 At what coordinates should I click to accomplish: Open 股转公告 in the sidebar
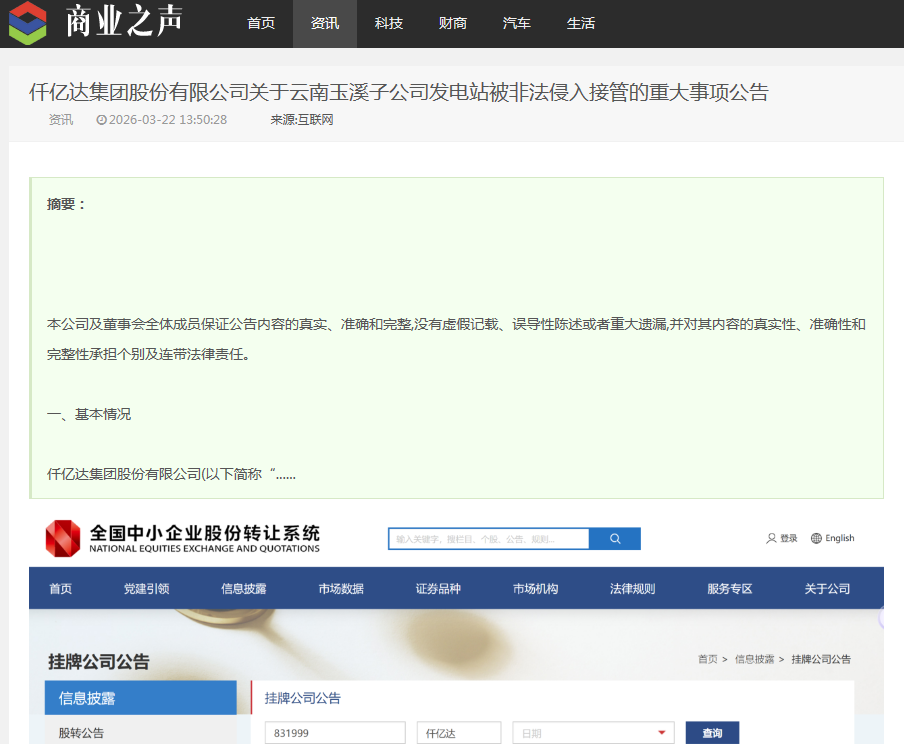point(81,733)
